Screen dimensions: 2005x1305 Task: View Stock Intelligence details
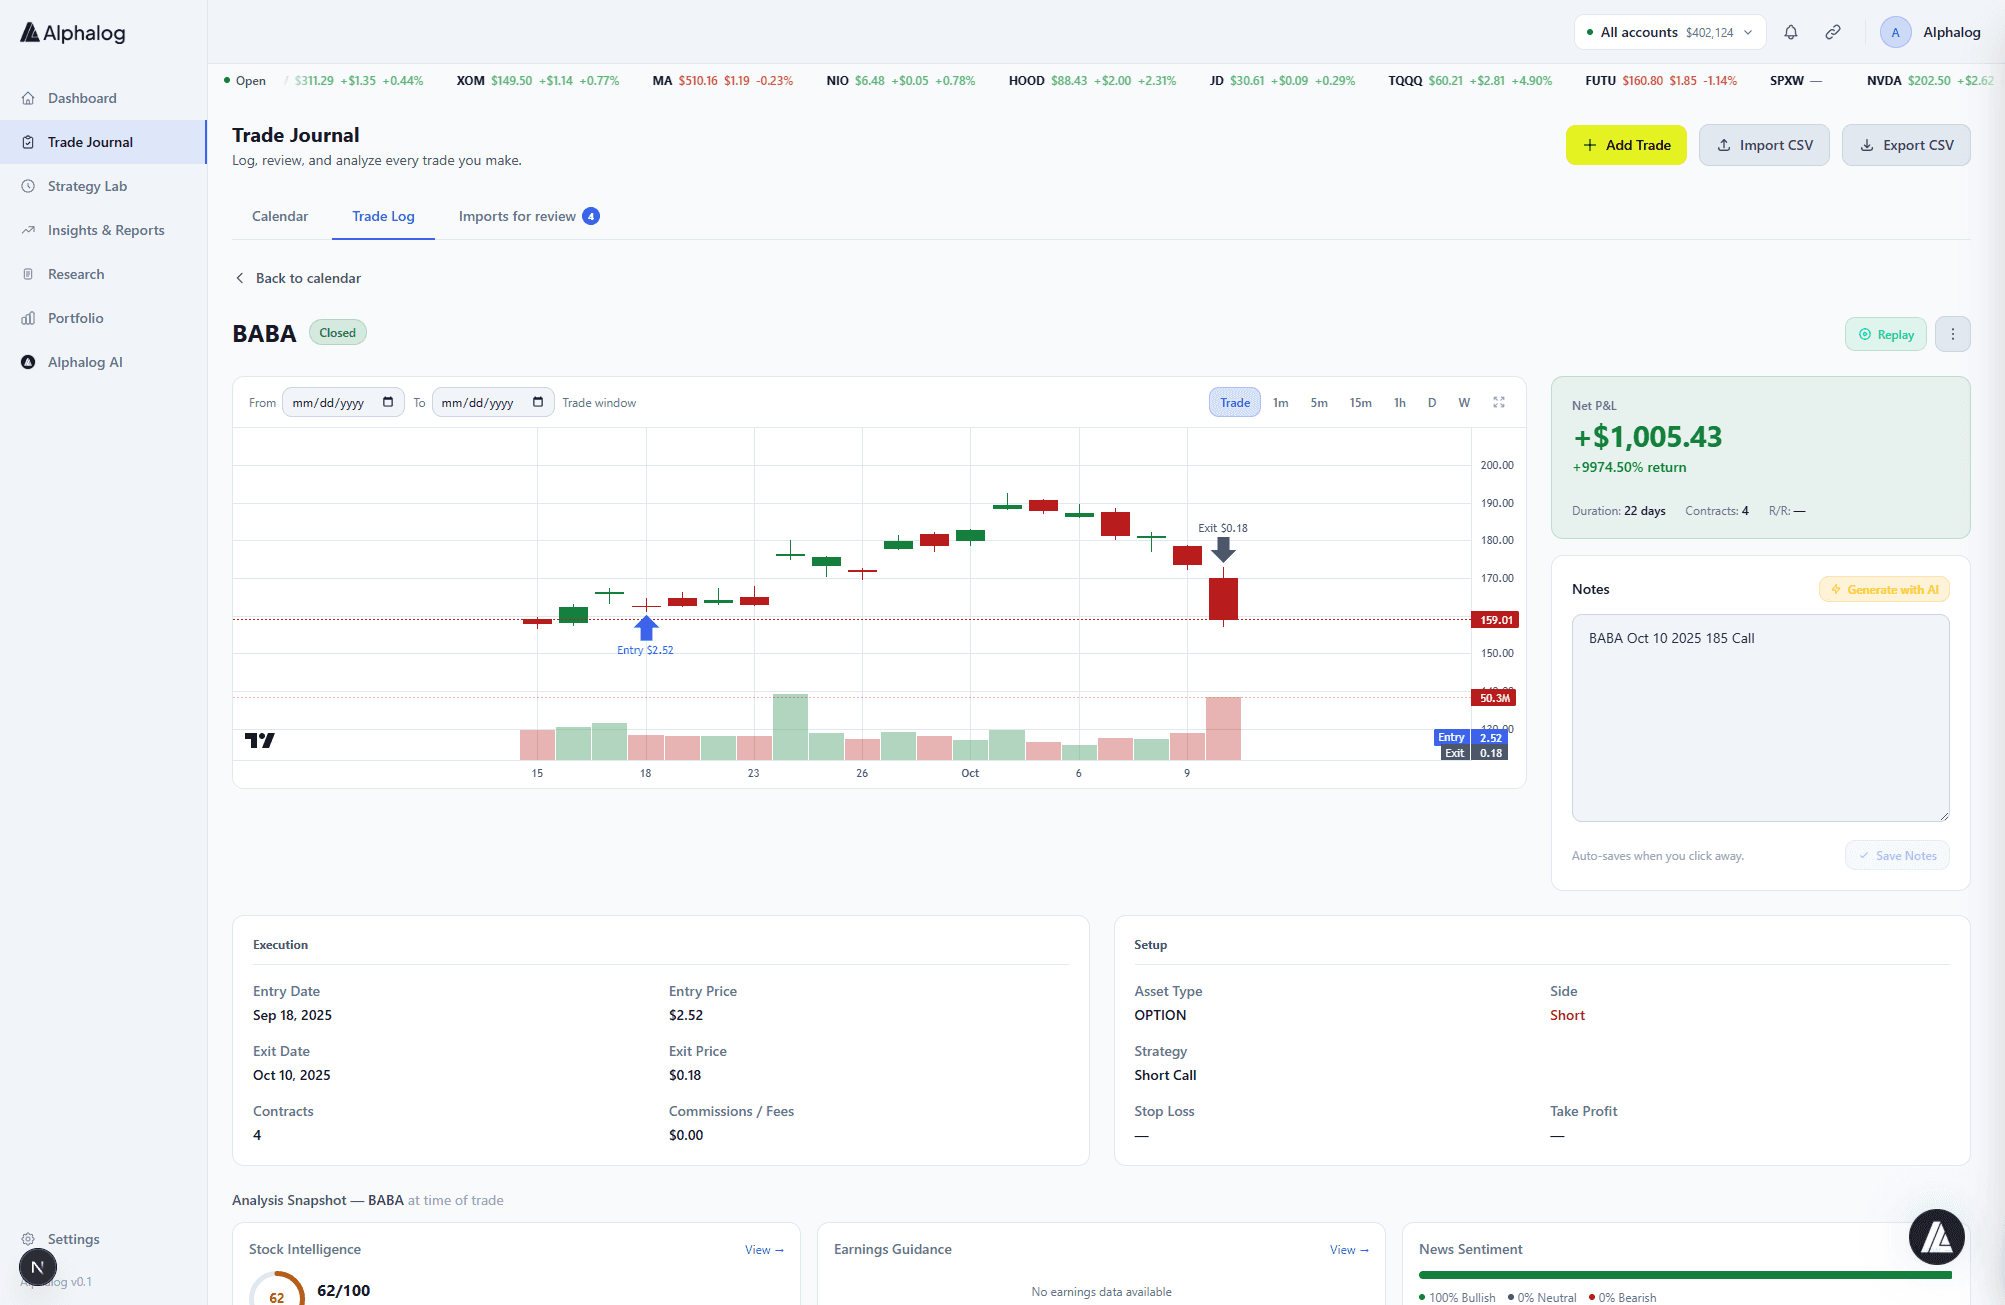coord(764,1250)
